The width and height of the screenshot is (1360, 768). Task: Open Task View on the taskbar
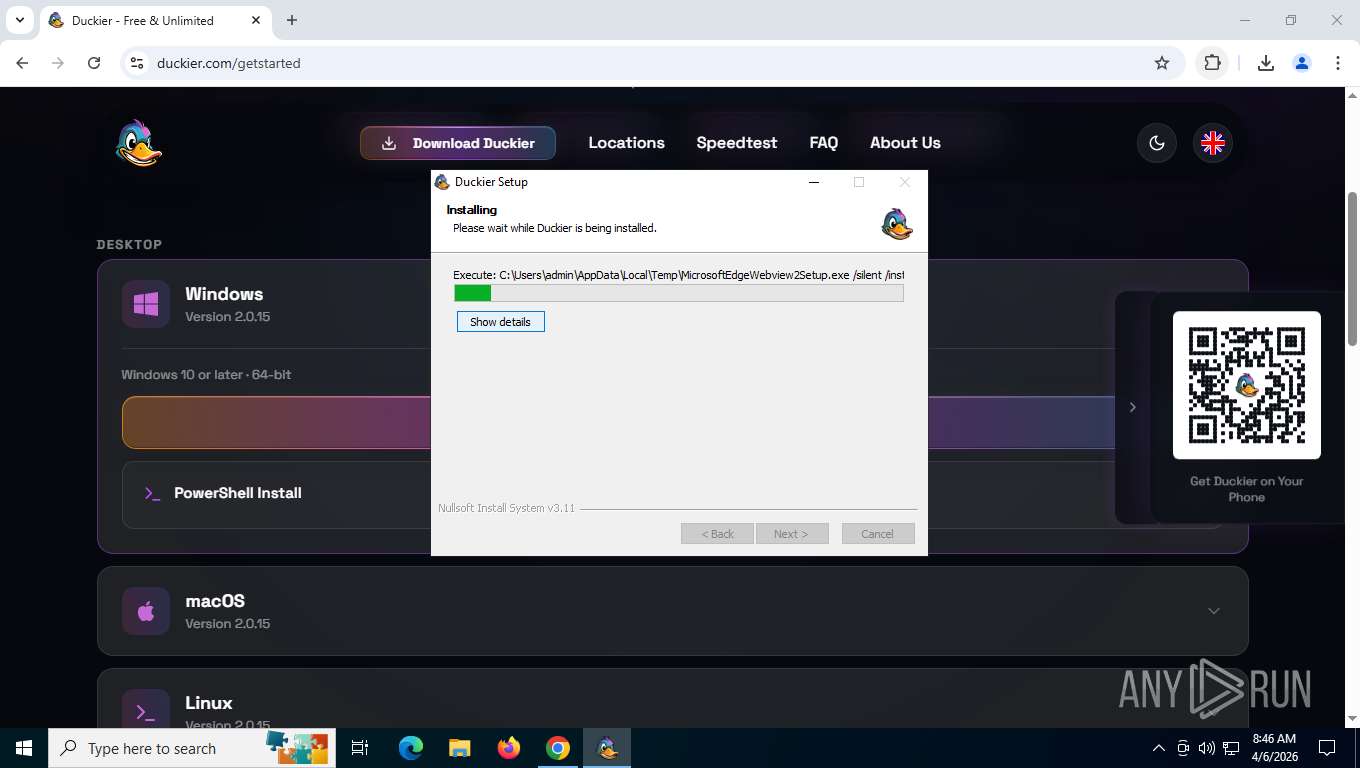[360, 748]
